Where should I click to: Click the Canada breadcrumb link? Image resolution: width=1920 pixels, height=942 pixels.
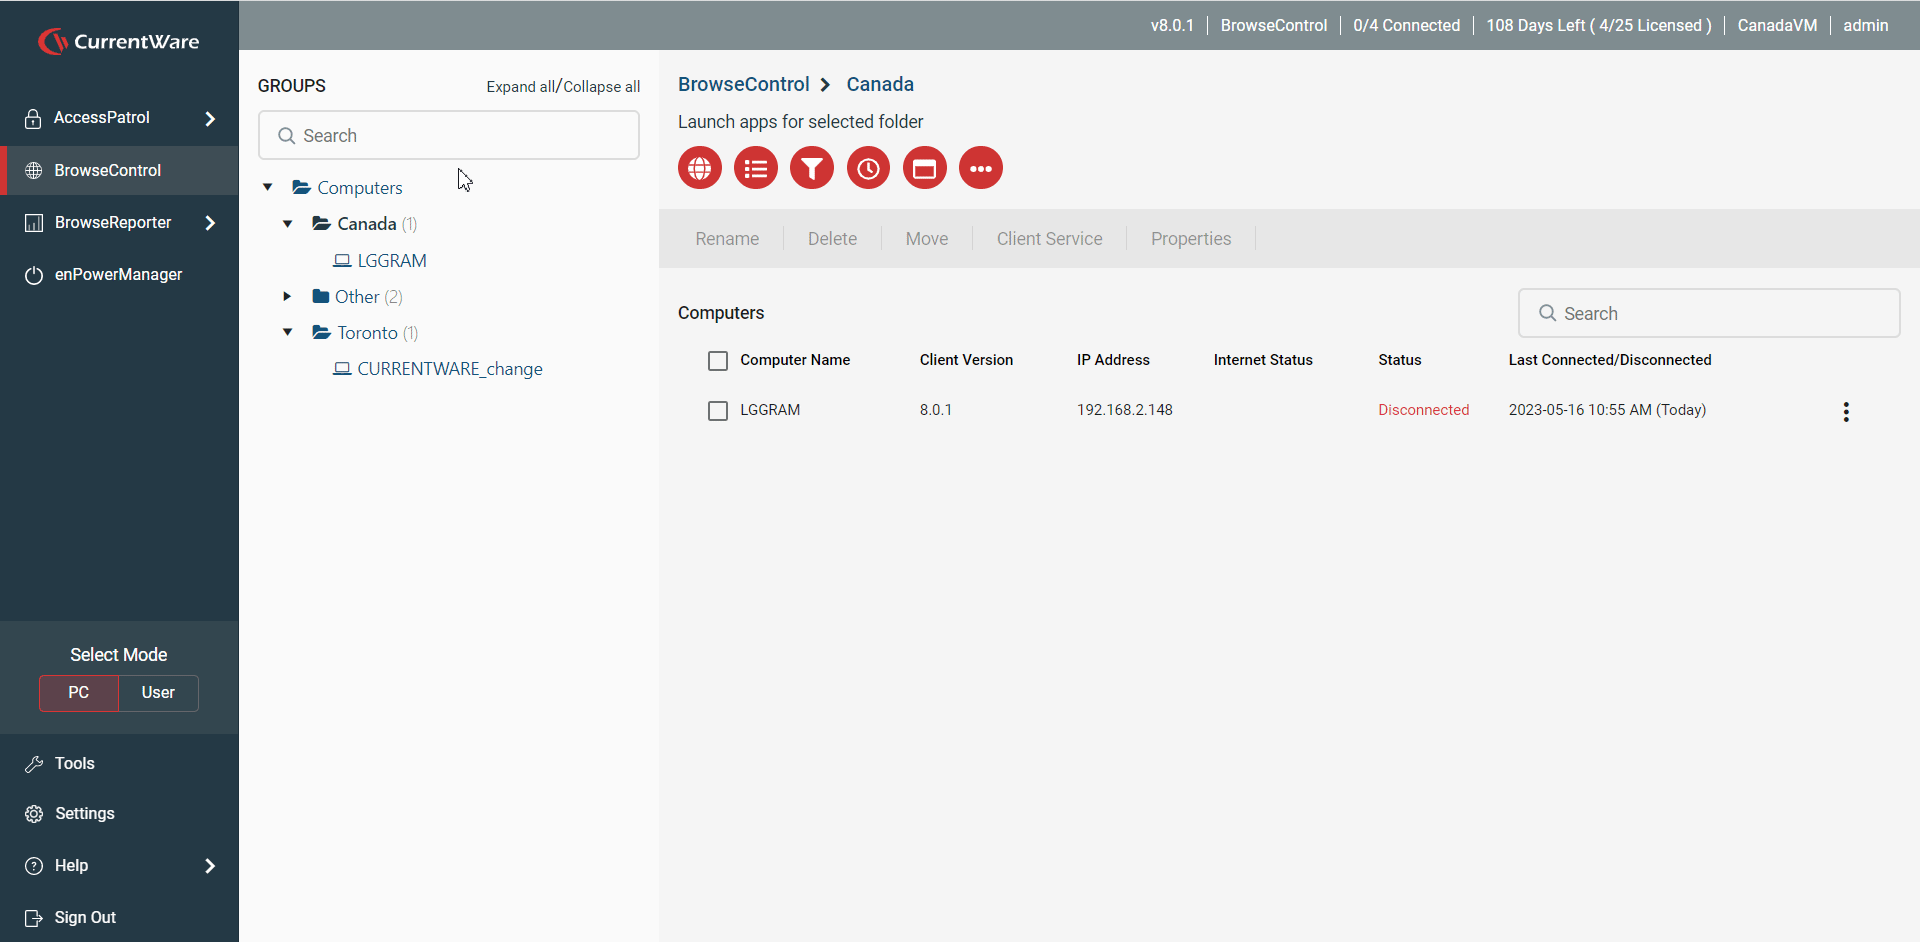tap(880, 85)
